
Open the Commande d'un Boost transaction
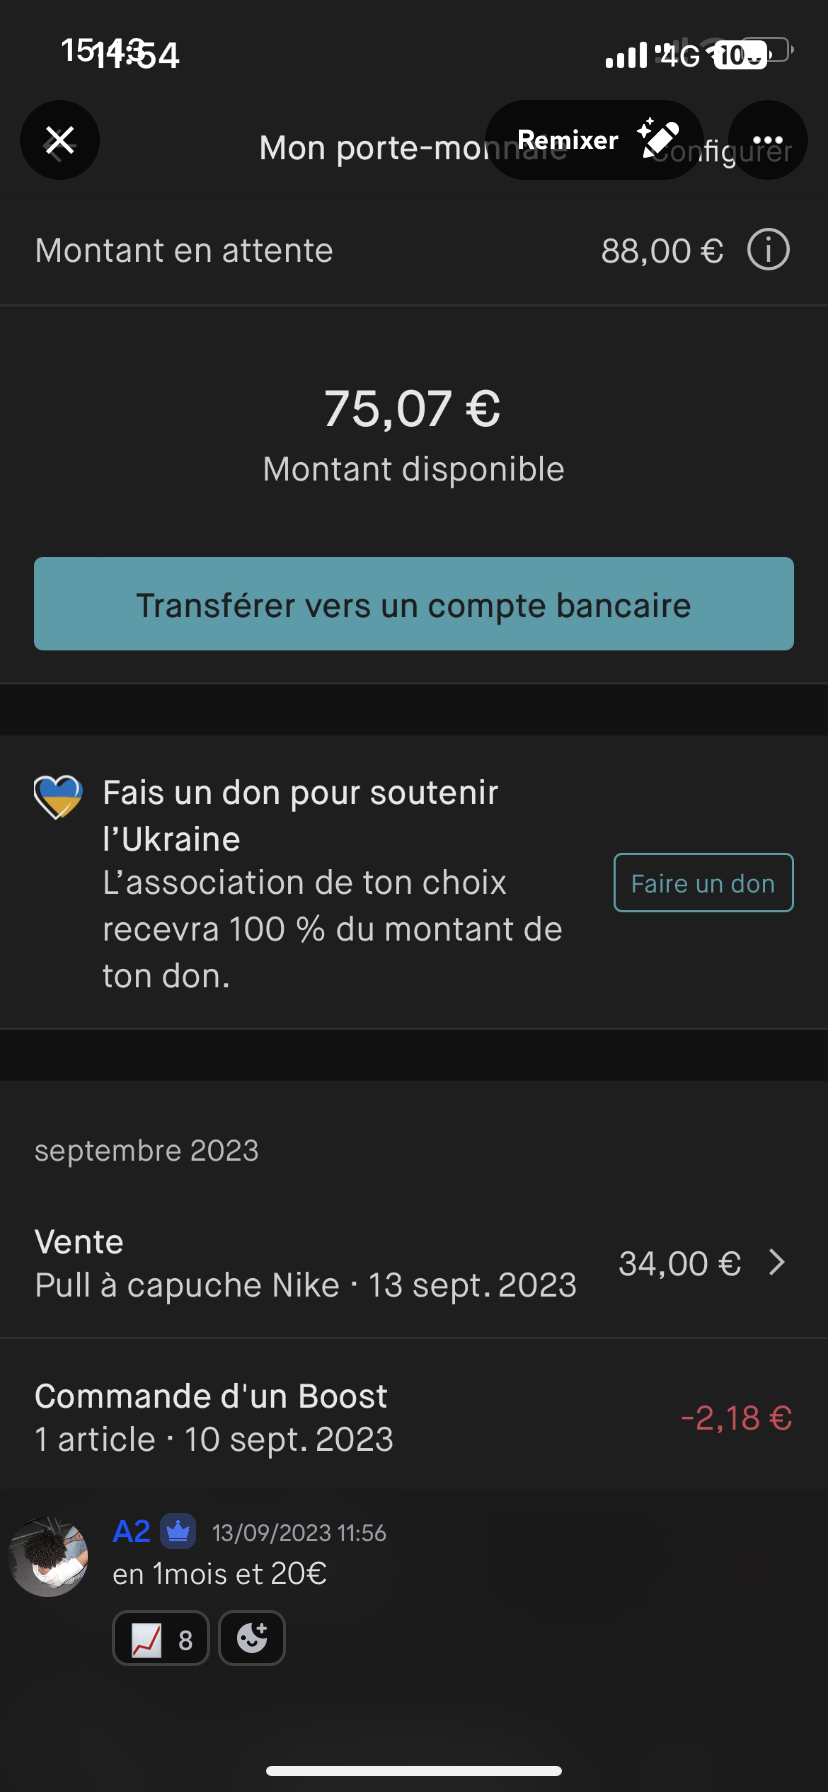click(x=413, y=1417)
